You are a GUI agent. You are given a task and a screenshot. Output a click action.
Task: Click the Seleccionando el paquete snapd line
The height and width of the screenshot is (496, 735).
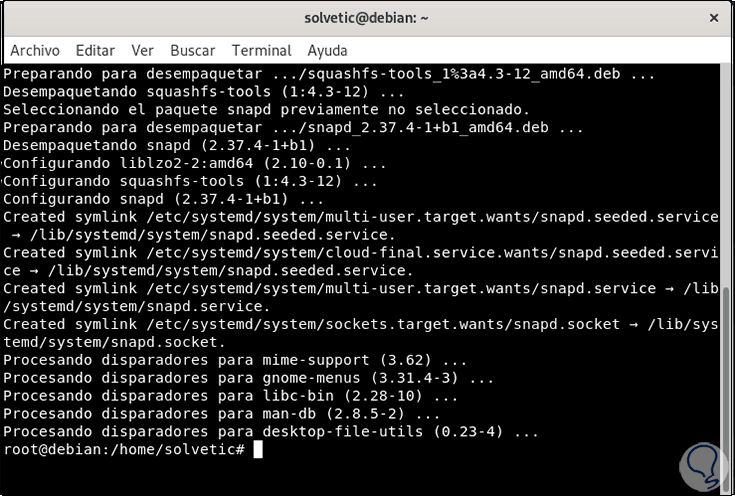(x=266, y=109)
